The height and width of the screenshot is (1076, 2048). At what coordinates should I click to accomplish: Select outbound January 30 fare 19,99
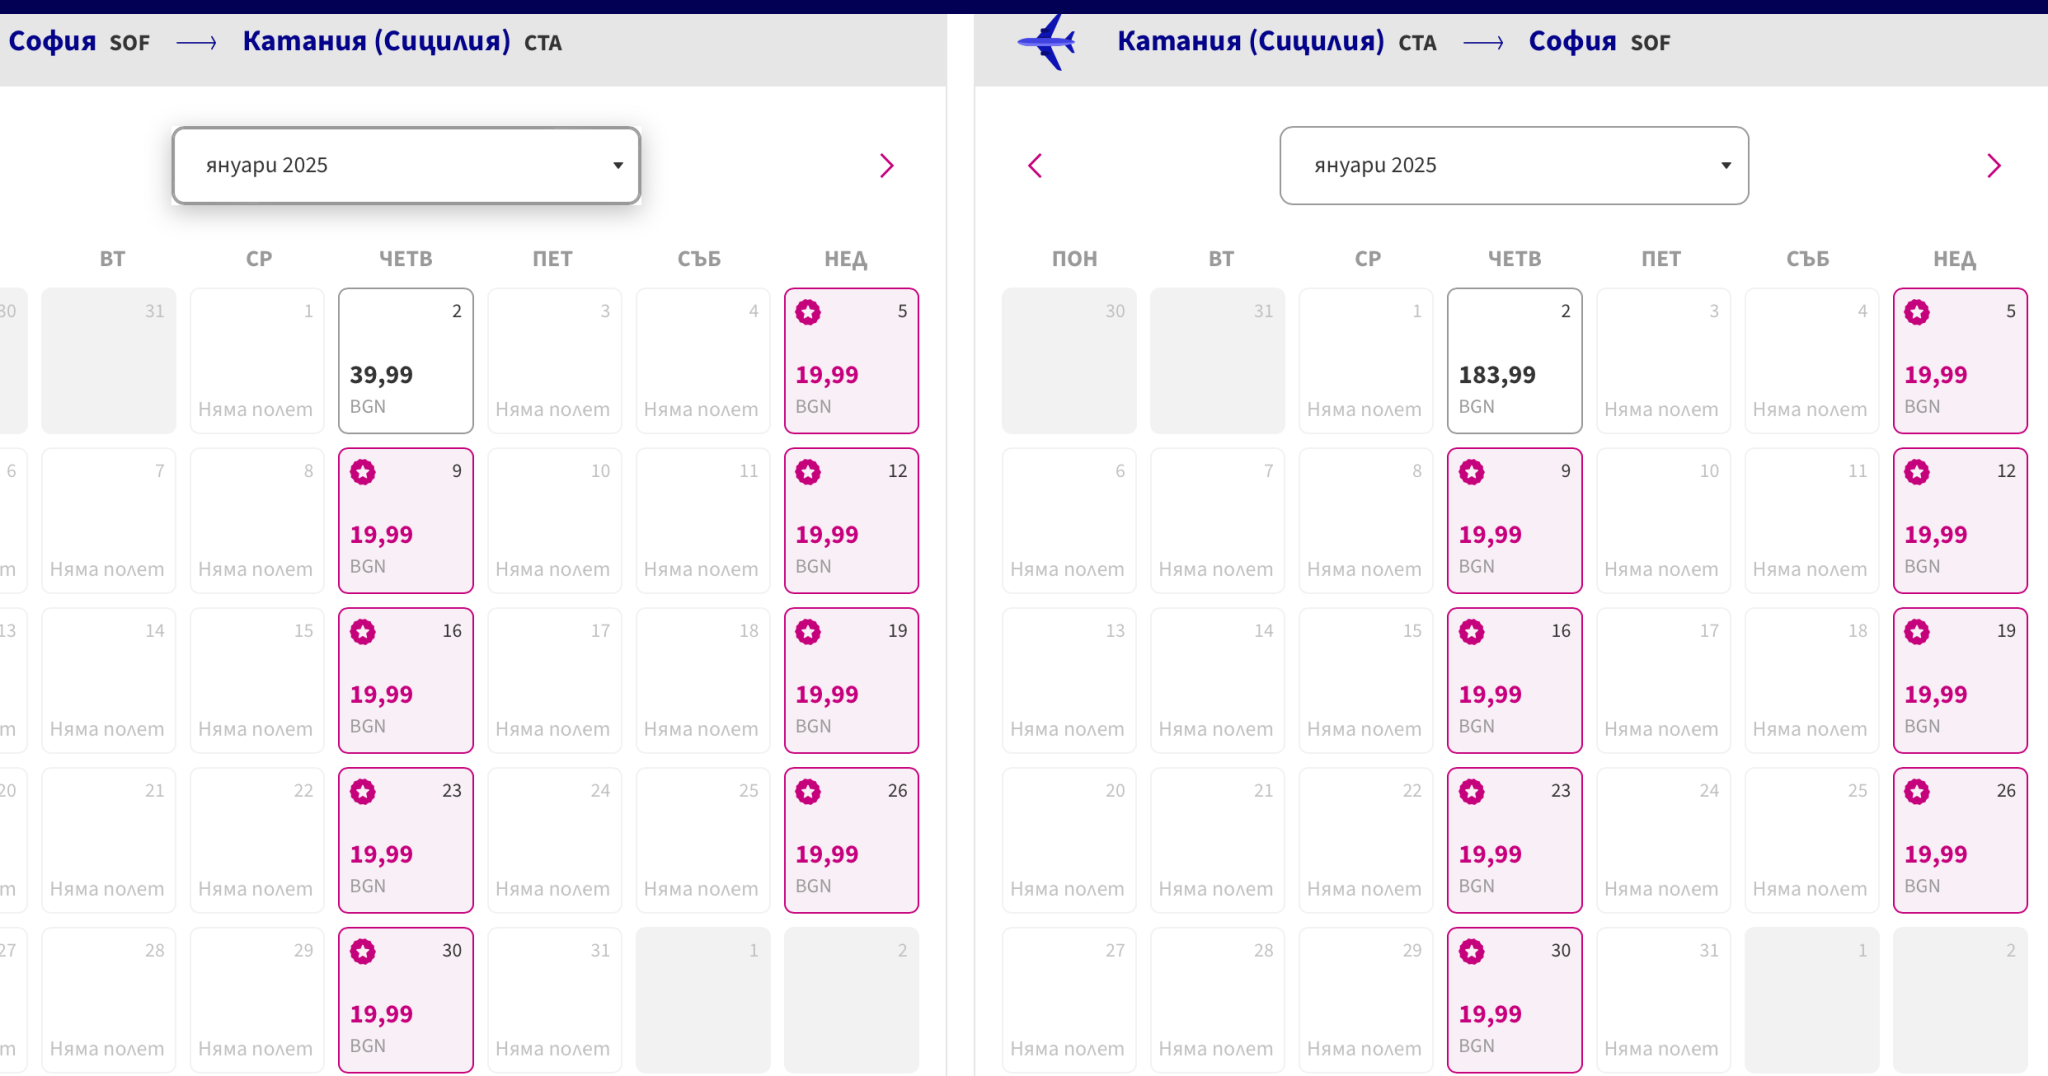pyautogui.click(x=406, y=1001)
